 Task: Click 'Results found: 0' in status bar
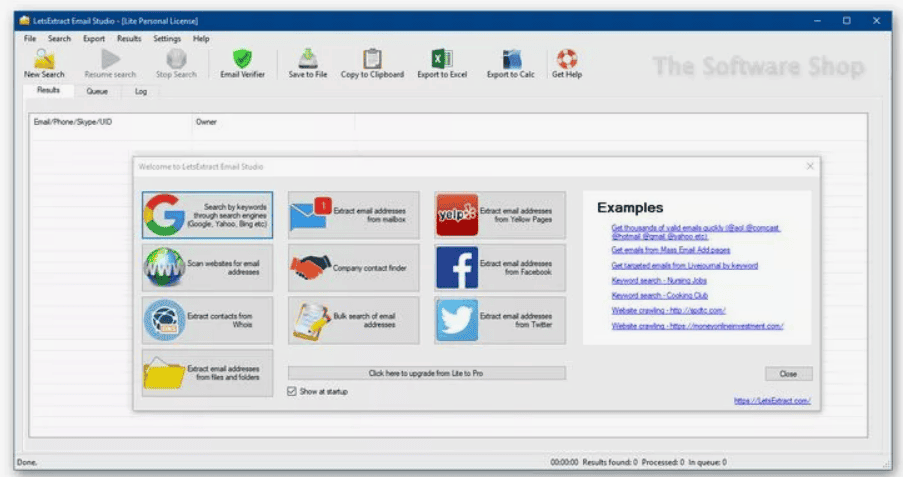point(610,462)
